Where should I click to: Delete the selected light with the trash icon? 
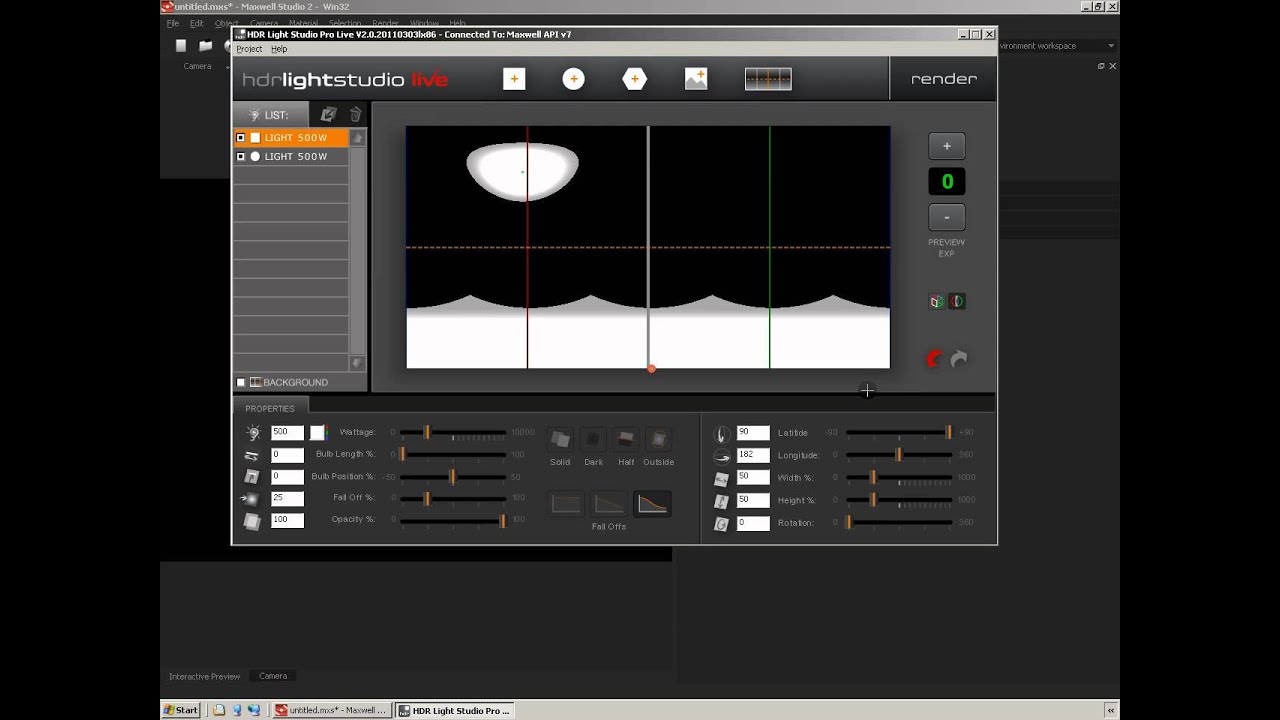355,115
